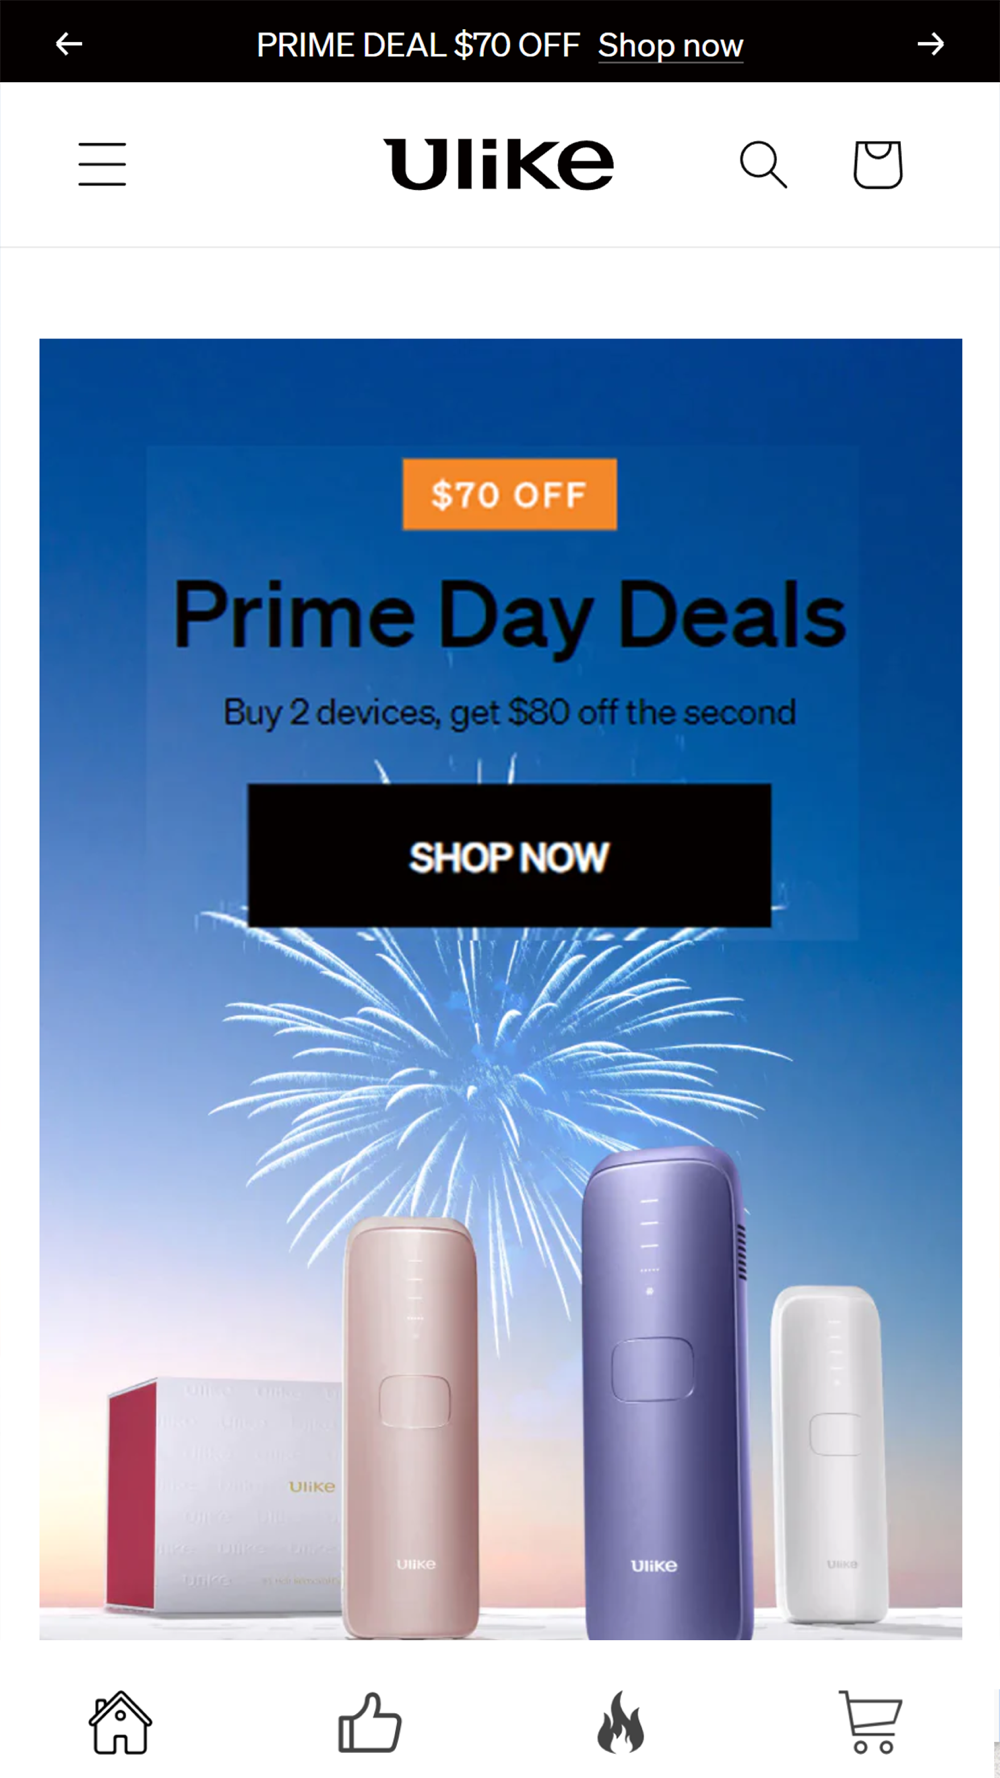Viewport: 1000px width, 1778px height.
Task: Click the Prime Day Deals headline
Action: (510, 614)
